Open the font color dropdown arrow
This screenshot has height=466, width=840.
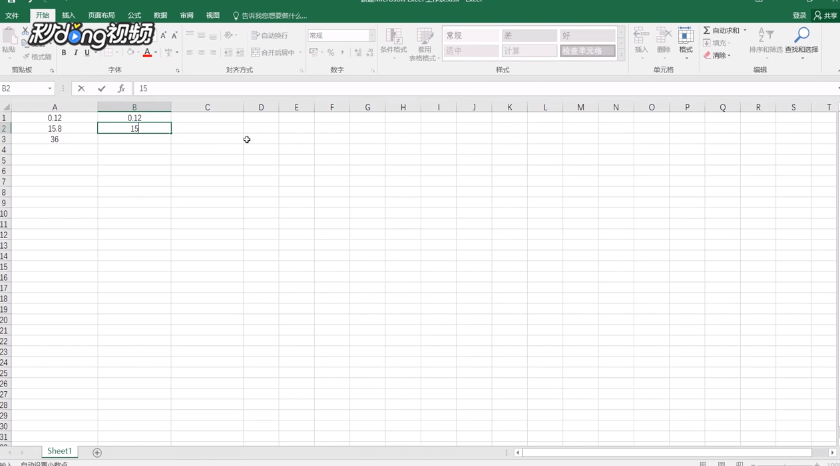pyautogui.click(x=156, y=52)
